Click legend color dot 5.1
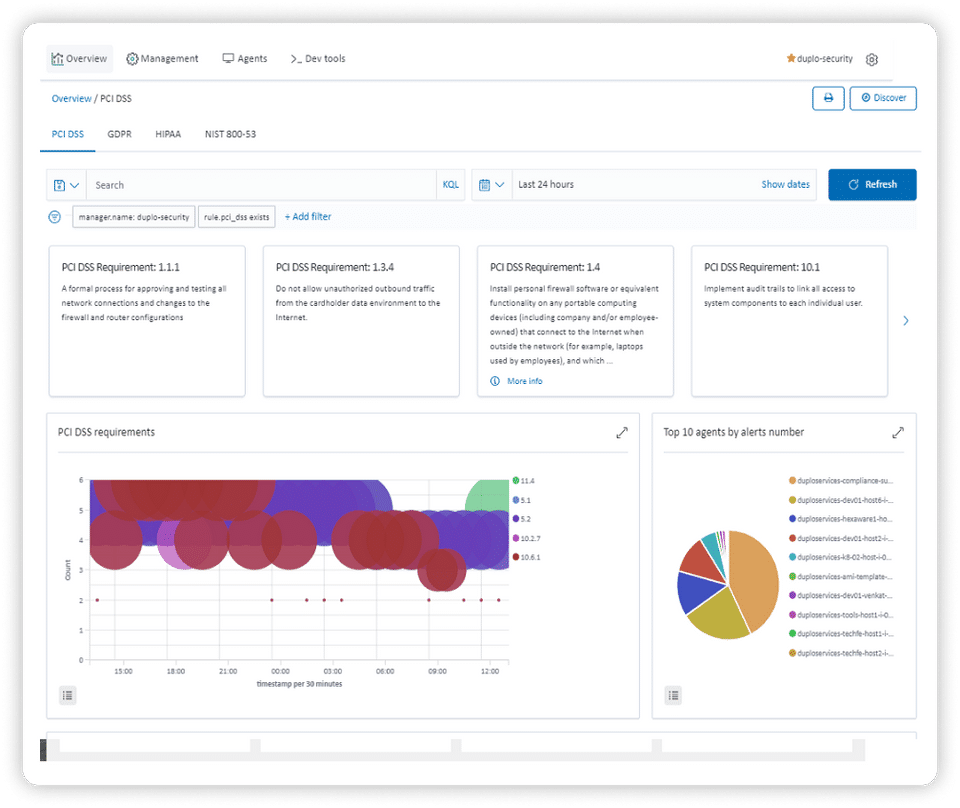 coord(516,500)
